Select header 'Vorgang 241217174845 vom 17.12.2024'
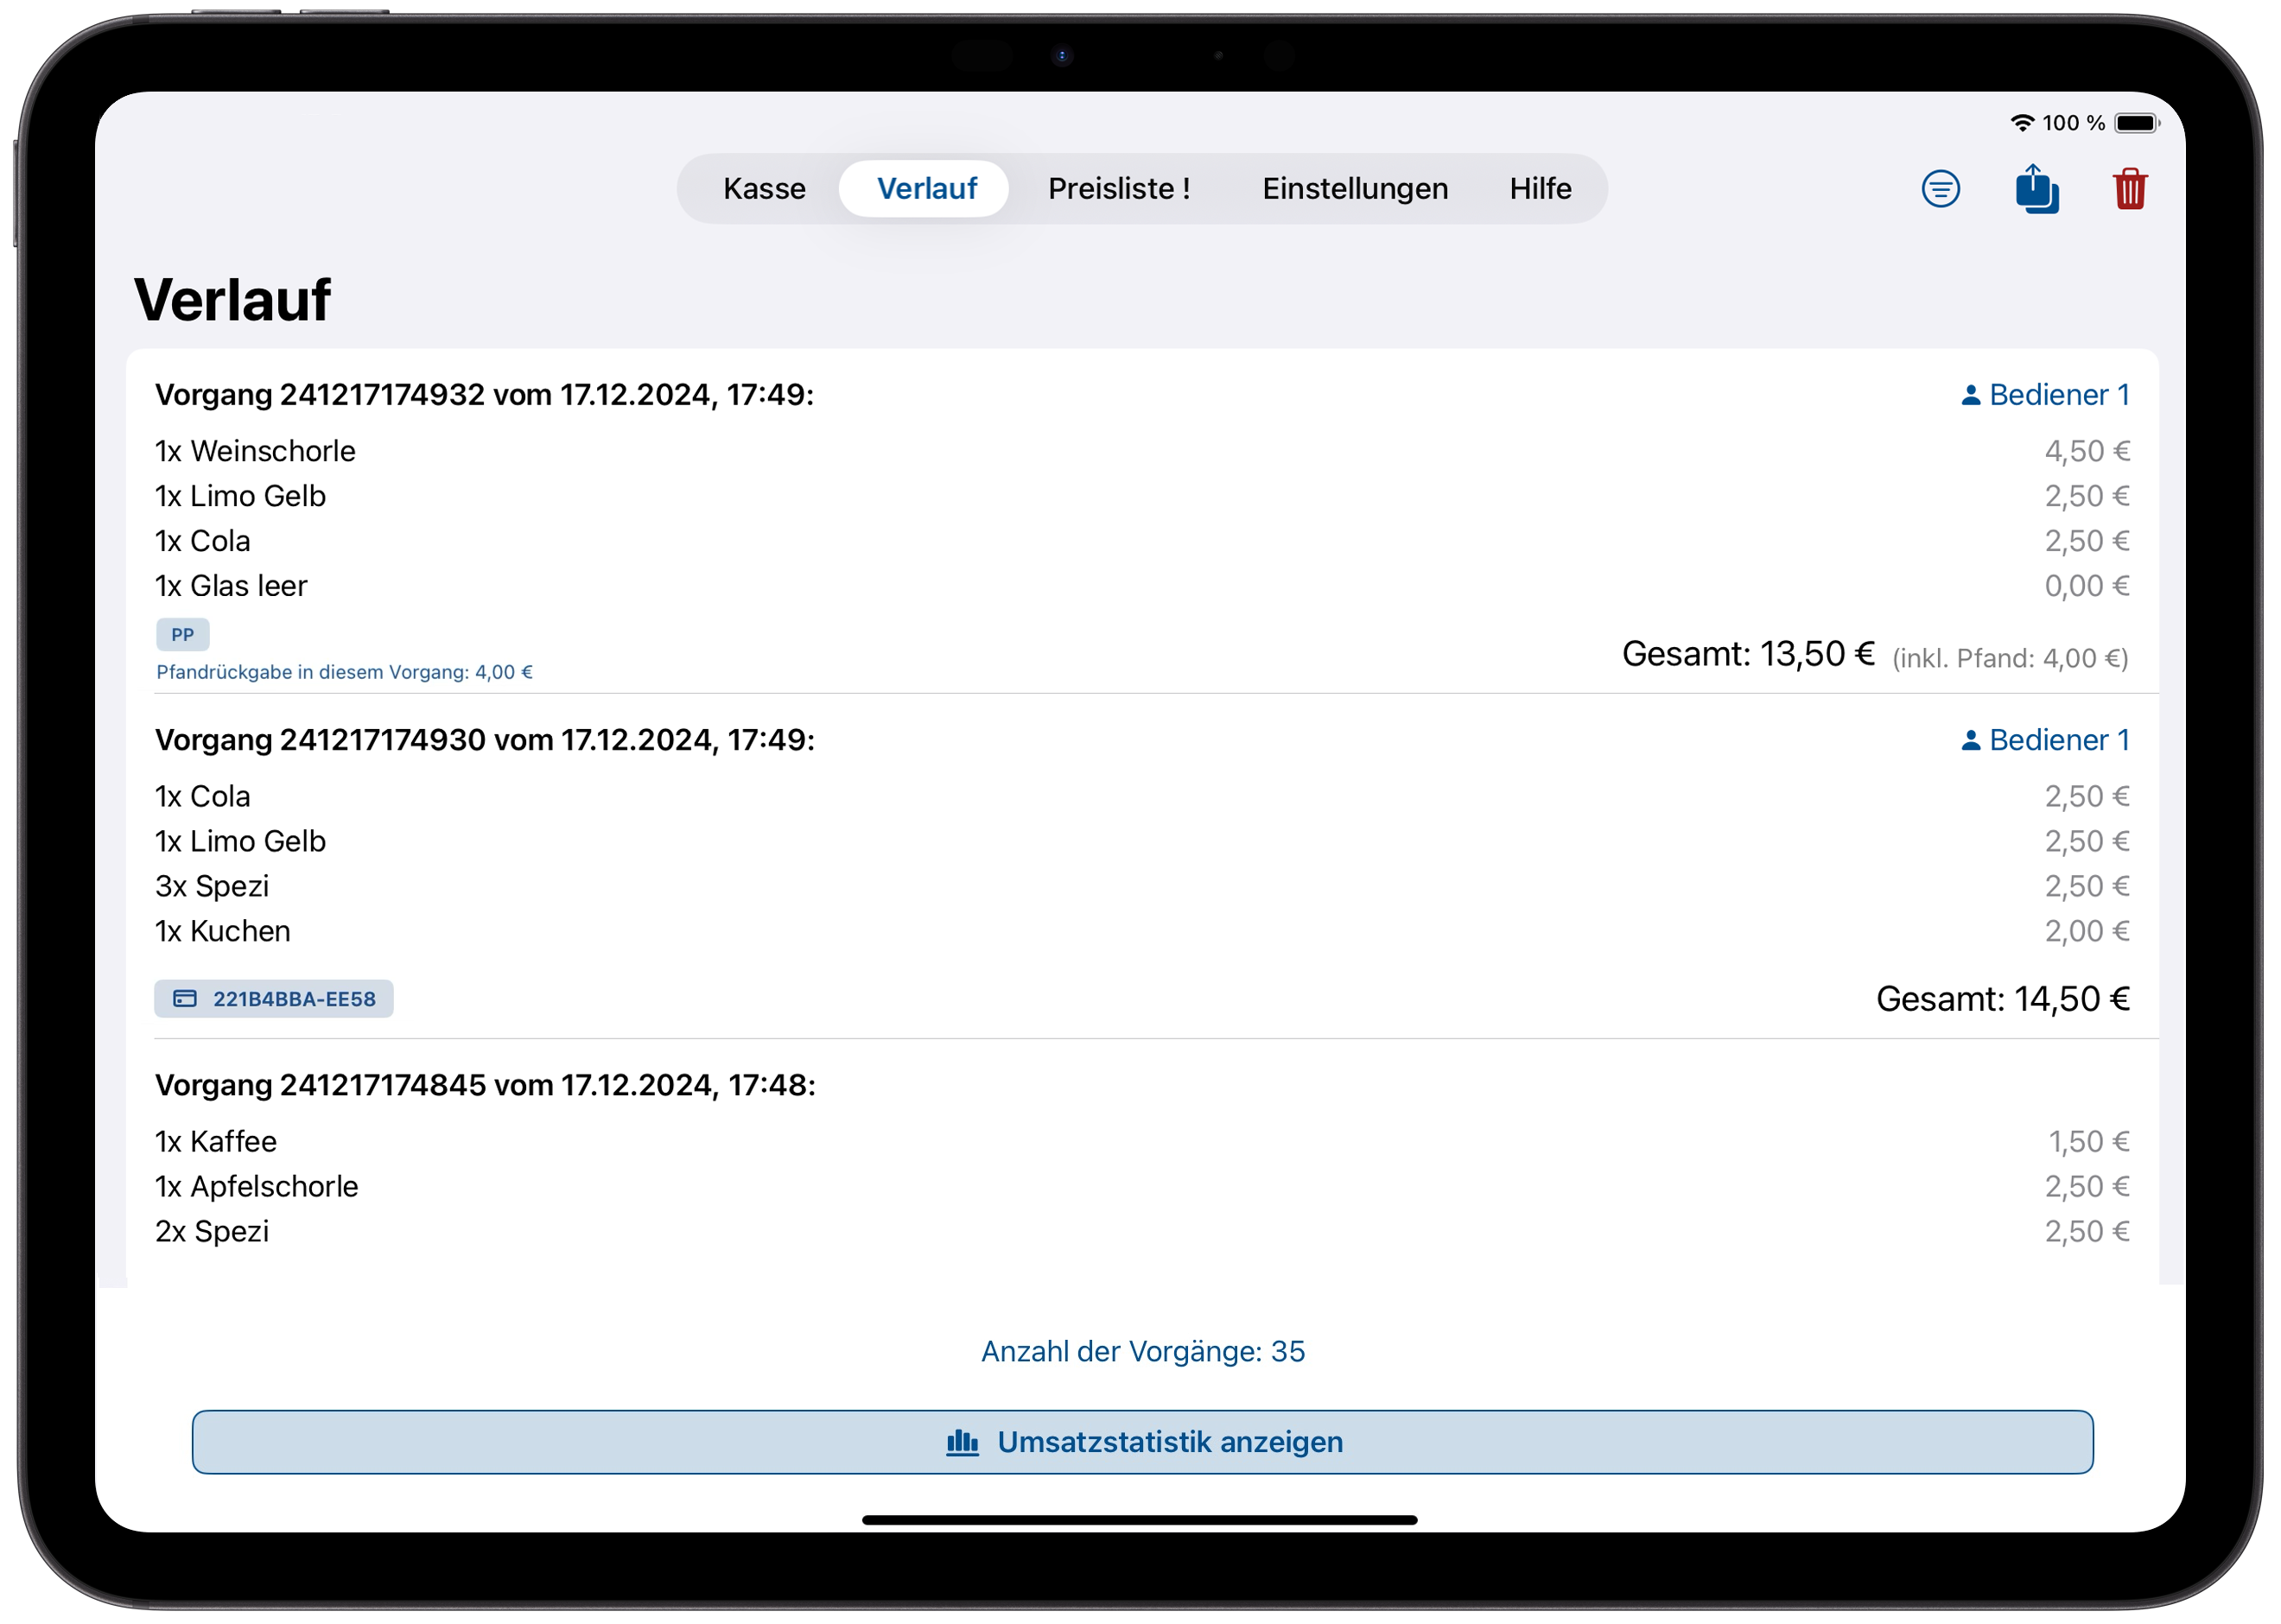The width and height of the screenshot is (2281, 1624). [x=485, y=1085]
